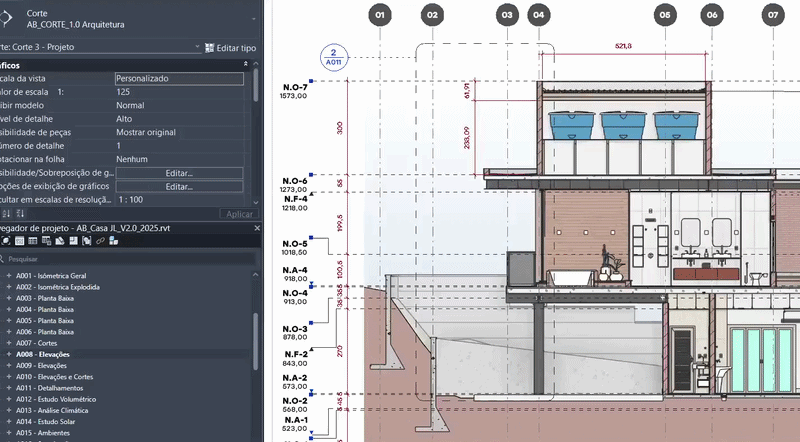Click the Aplicar button
Viewport: 800px width, 442px height.
coord(239,214)
